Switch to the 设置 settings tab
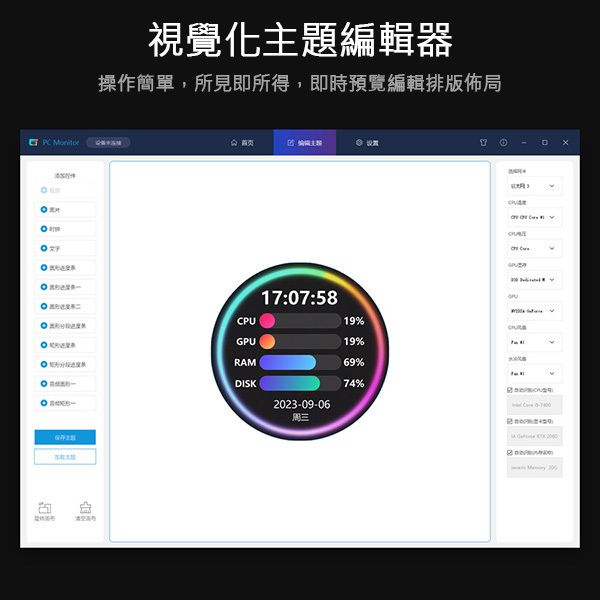Viewport: 600px width, 600px height. [x=367, y=142]
